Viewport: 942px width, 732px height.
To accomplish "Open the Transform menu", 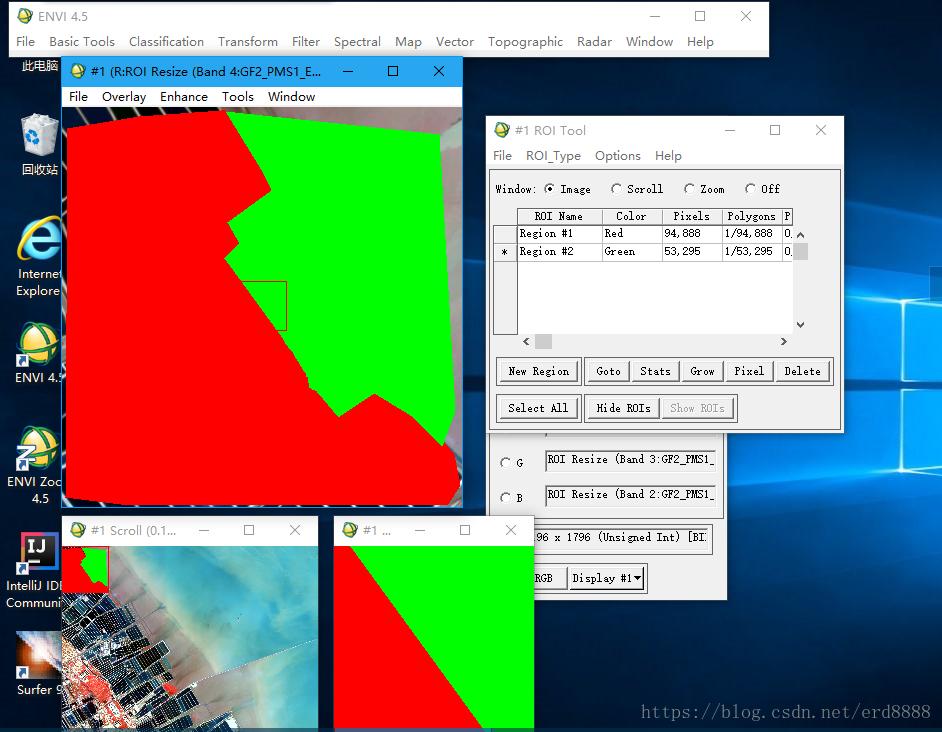I will pyautogui.click(x=248, y=41).
